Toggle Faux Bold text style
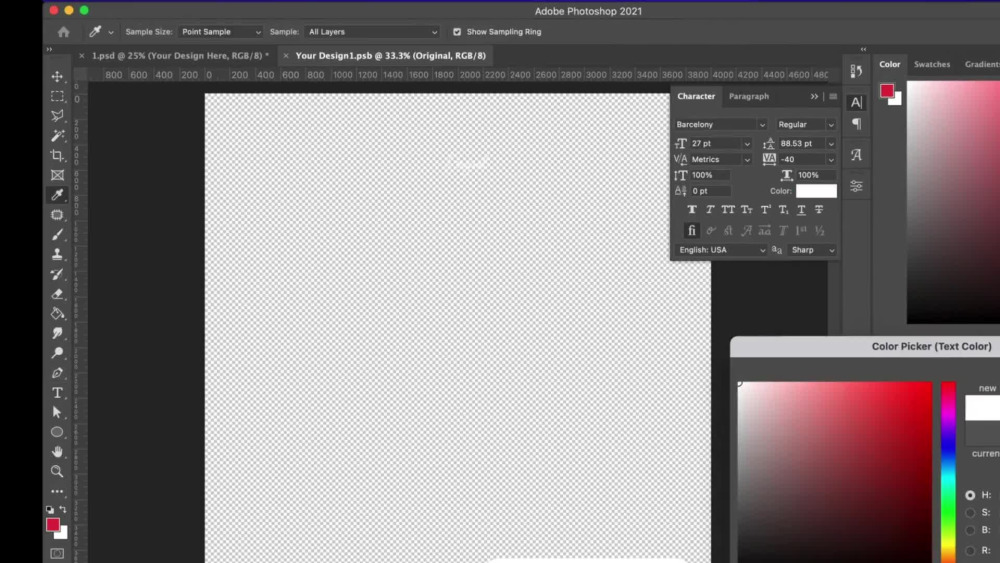Image resolution: width=1000 pixels, height=563 pixels. tap(692, 209)
